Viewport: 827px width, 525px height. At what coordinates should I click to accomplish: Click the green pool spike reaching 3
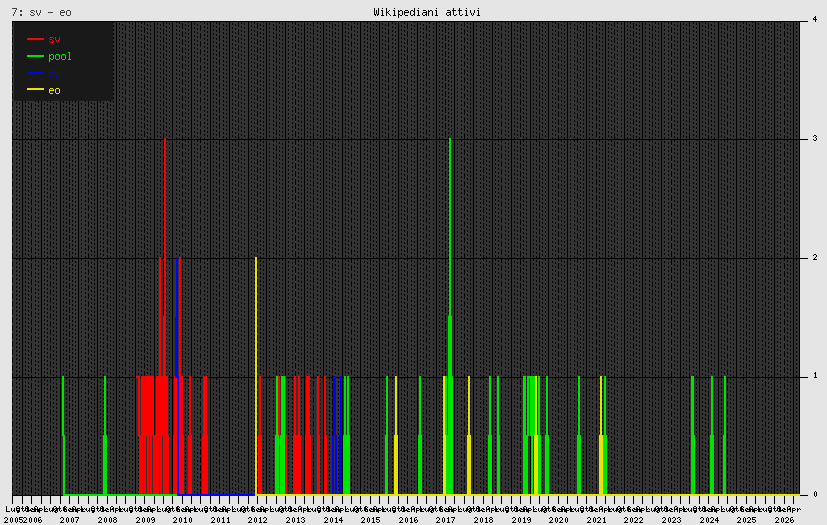[450, 317]
